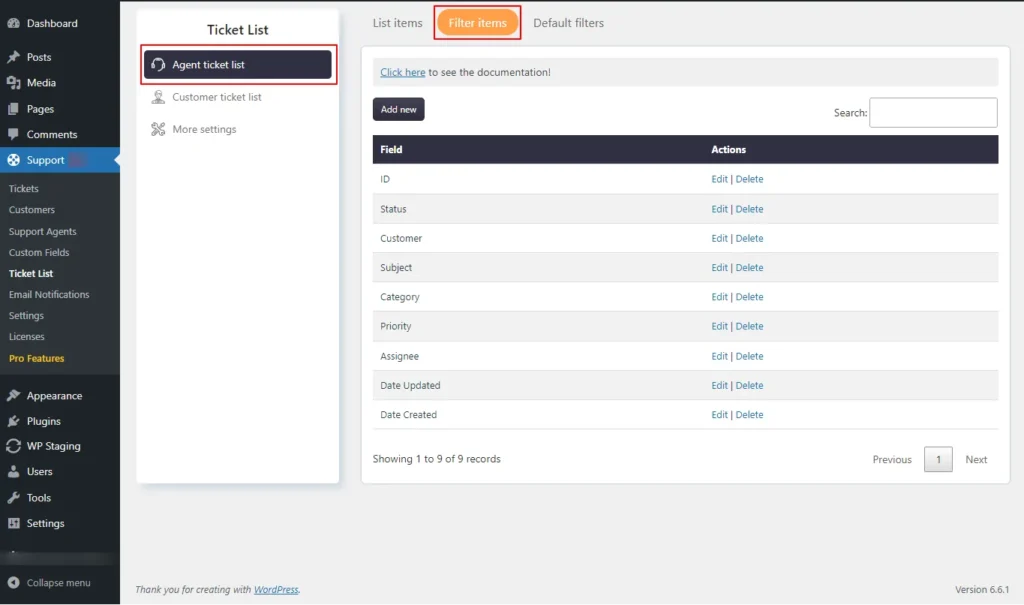Edit the Priority field

click(x=719, y=326)
